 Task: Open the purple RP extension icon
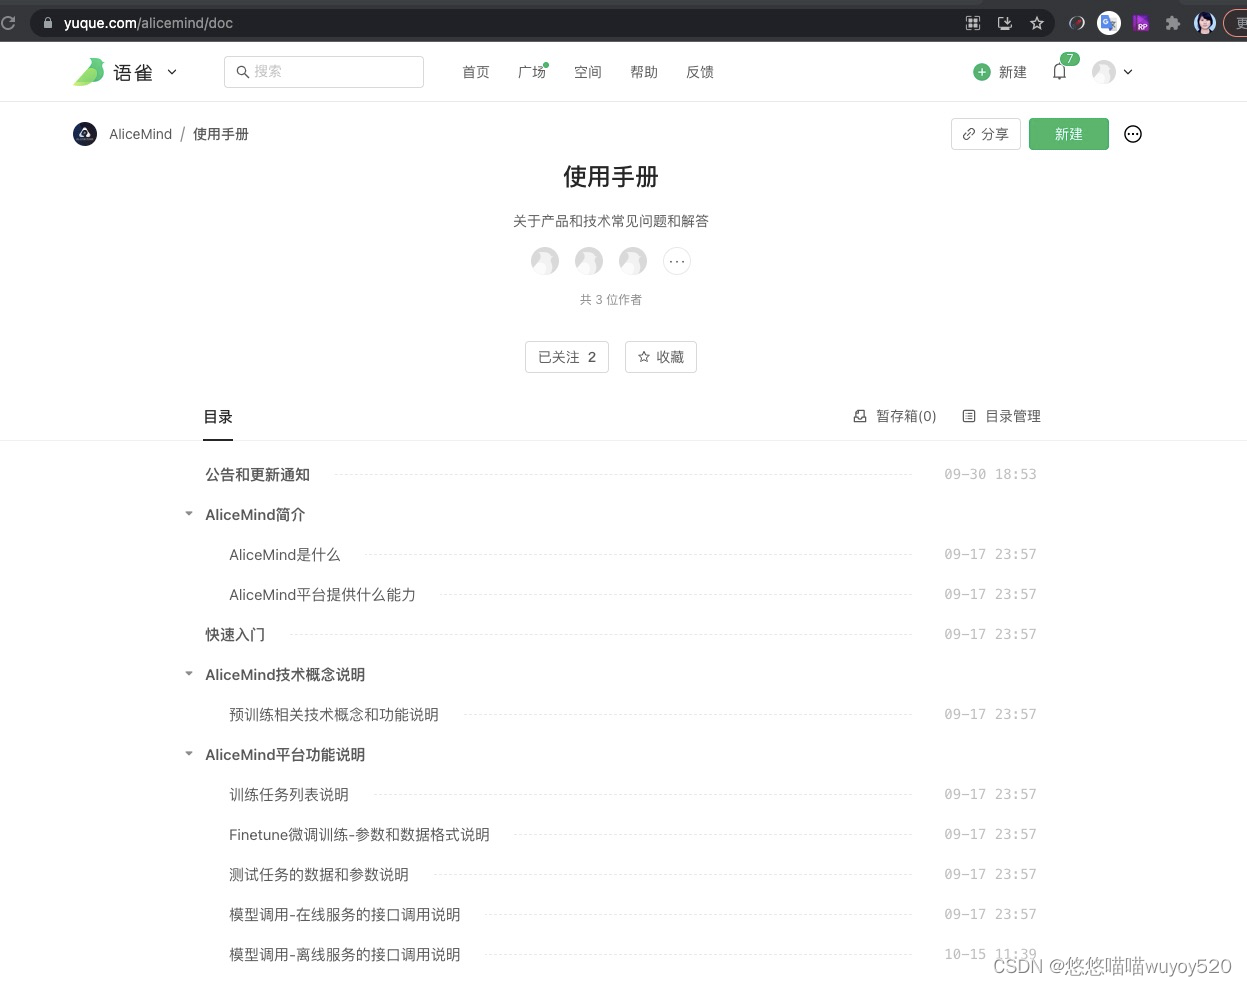click(x=1141, y=23)
